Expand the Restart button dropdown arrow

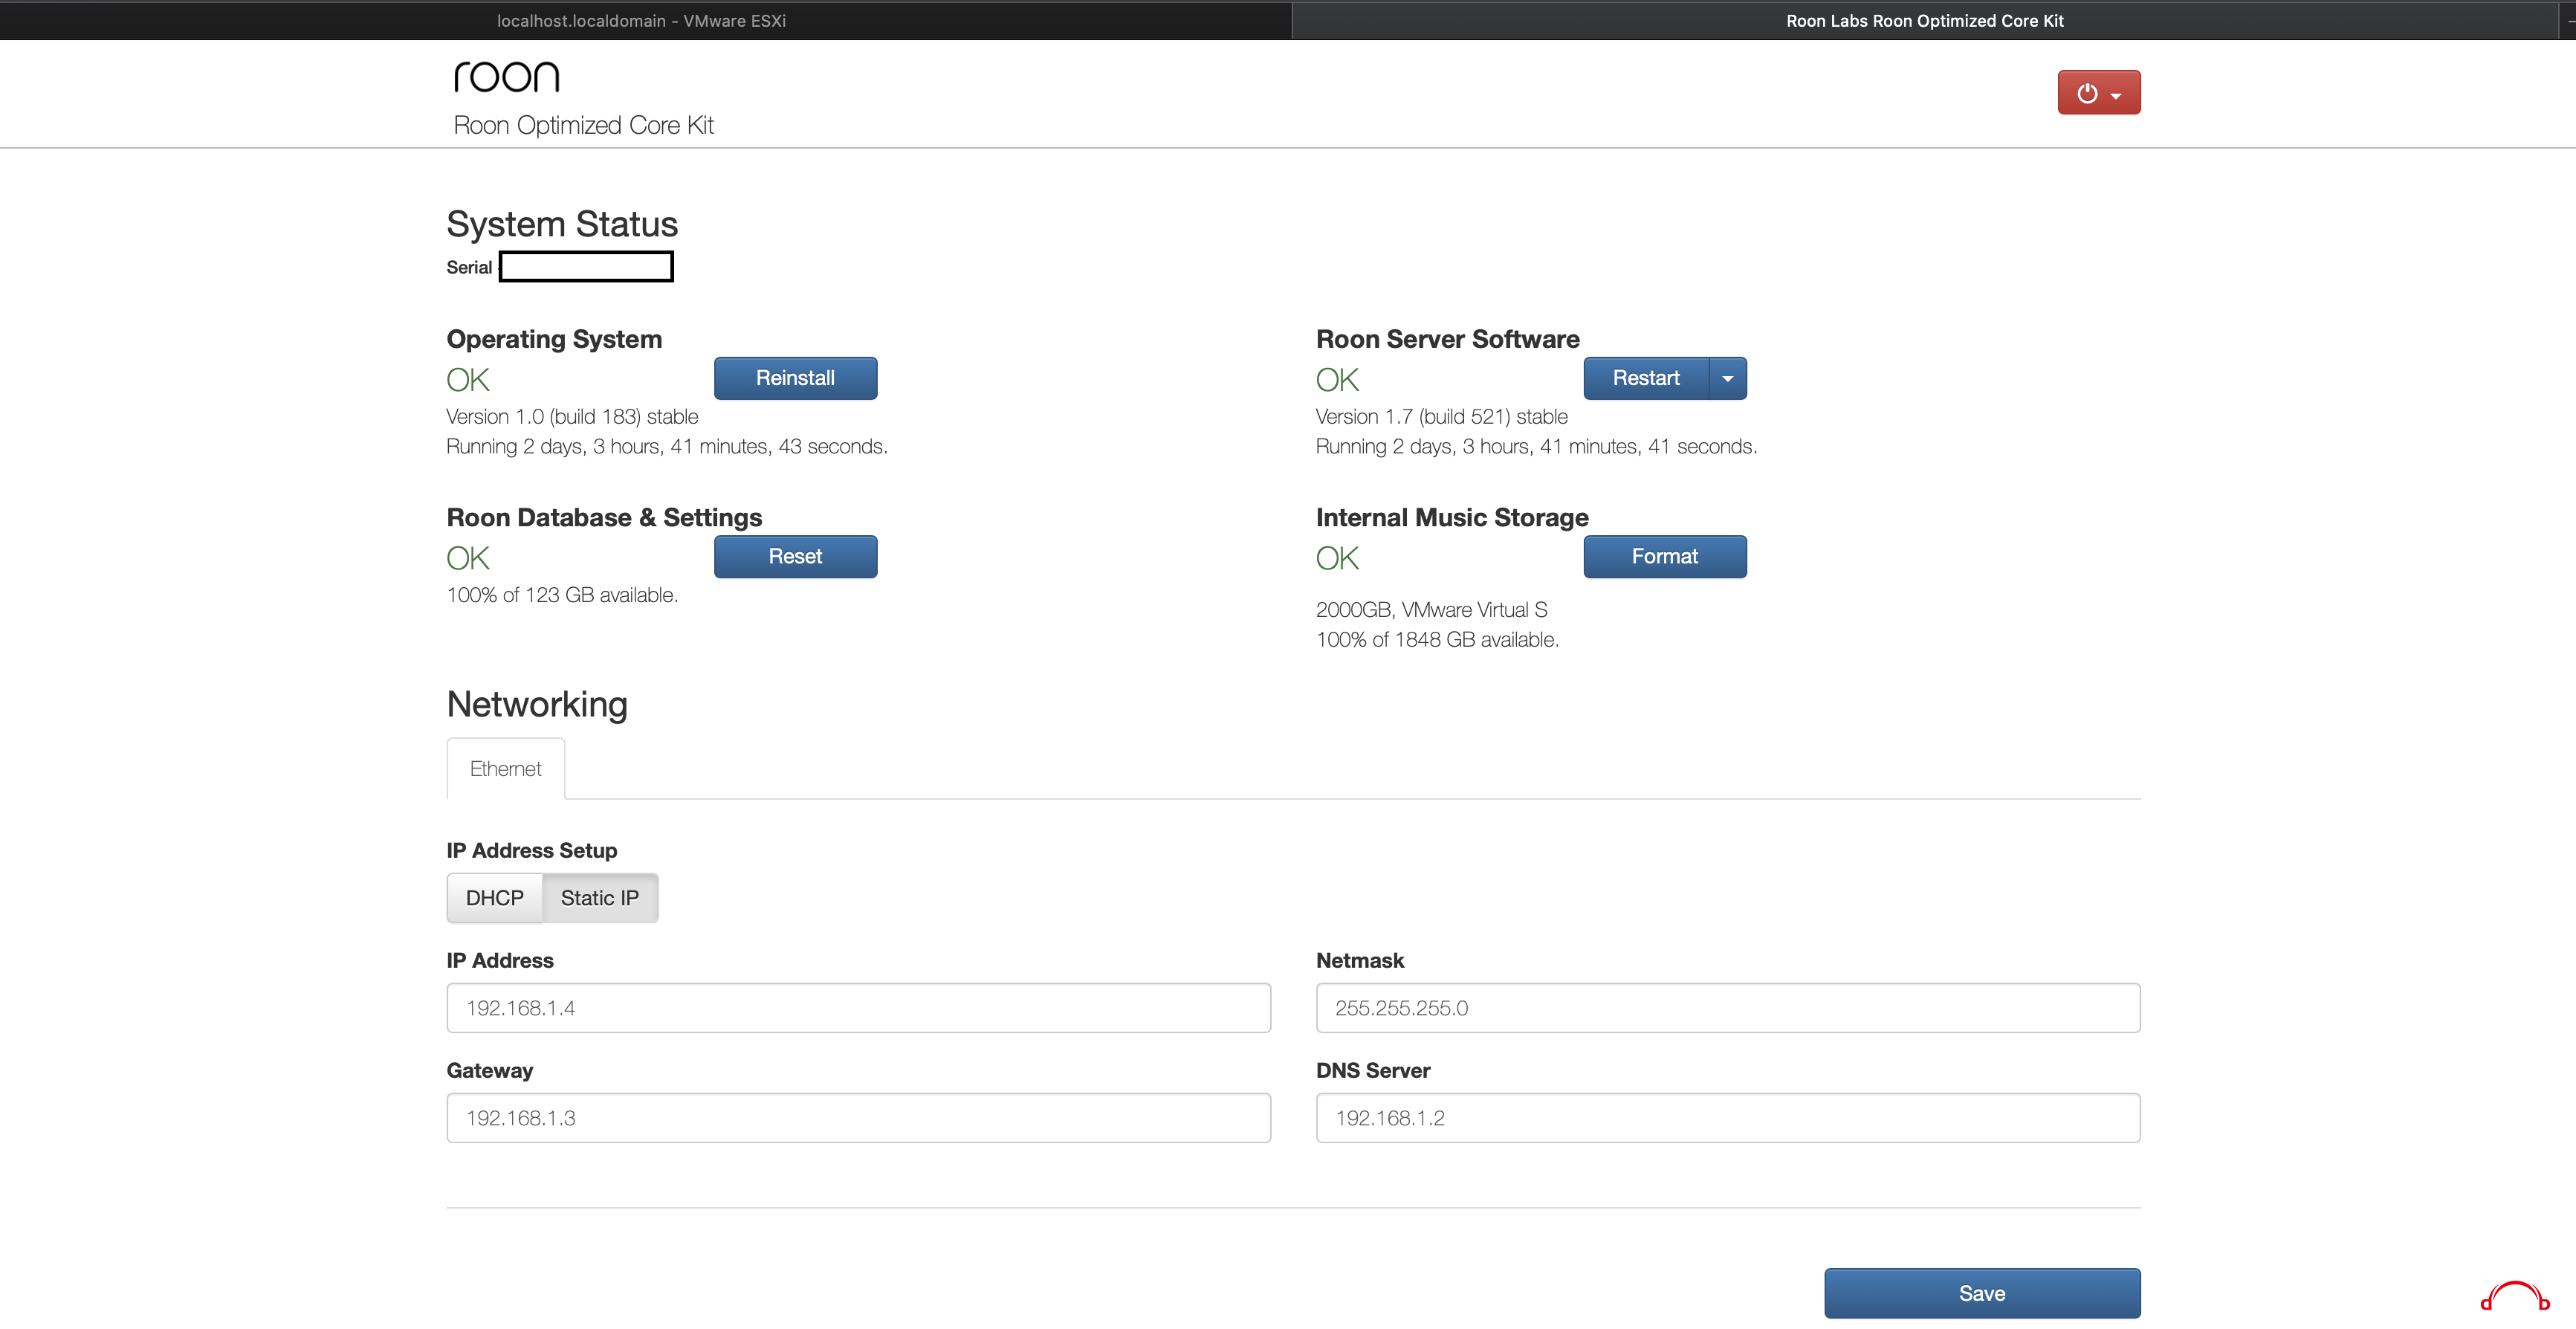tap(1727, 378)
